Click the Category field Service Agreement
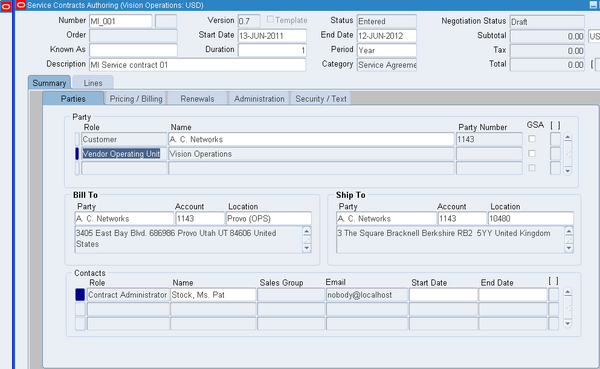Image resolution: width=600 pixels, height=369 pixels. [x=387, y=65]
